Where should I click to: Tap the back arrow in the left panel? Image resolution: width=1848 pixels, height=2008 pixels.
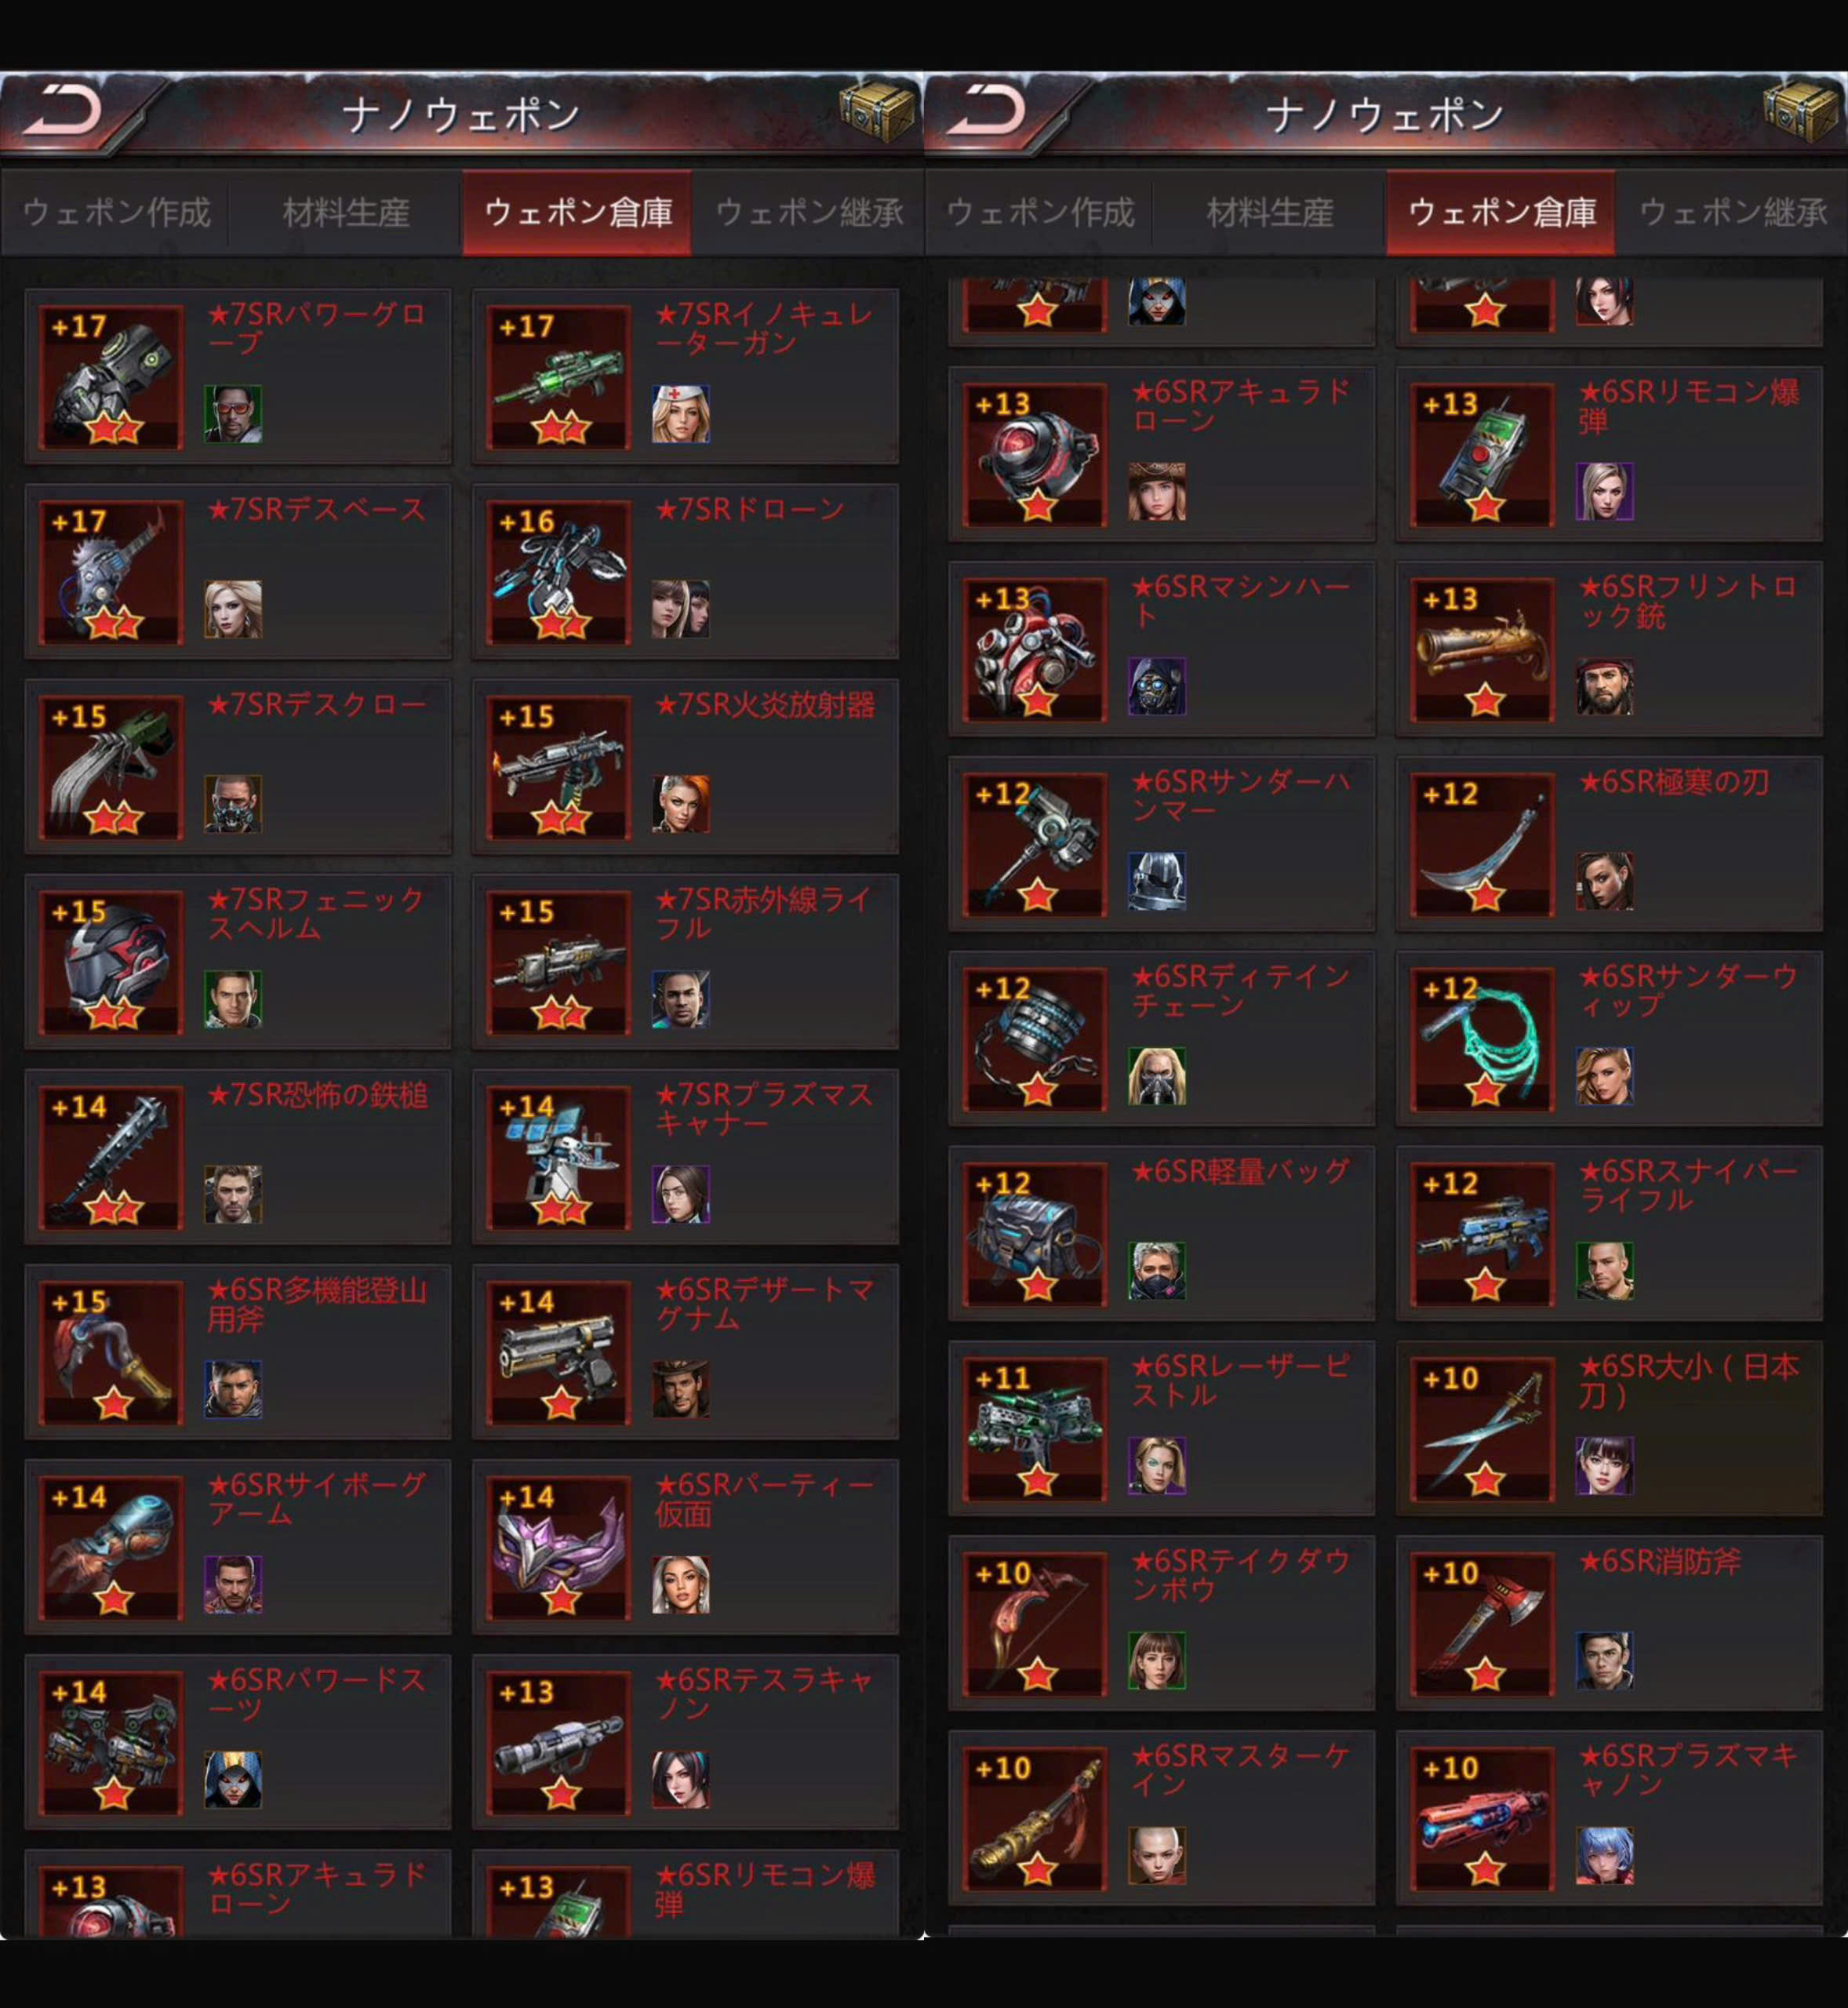pyautogui.click(x=62, y=111)
